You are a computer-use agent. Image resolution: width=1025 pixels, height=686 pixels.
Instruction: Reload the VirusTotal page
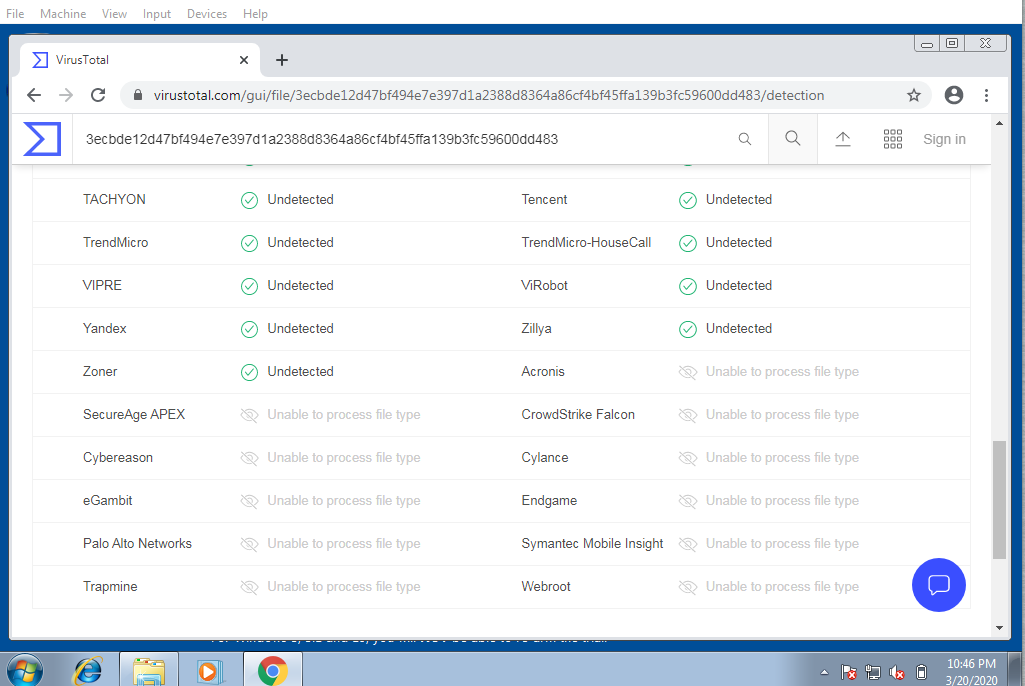tap(98, 95)
